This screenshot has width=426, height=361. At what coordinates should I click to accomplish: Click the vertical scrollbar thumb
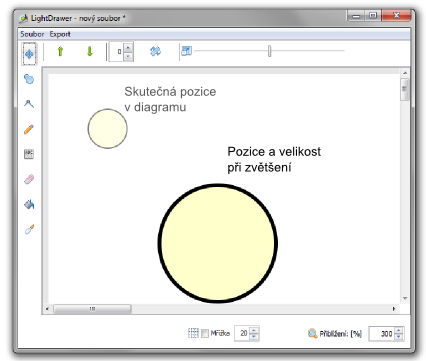click(405, 89)
